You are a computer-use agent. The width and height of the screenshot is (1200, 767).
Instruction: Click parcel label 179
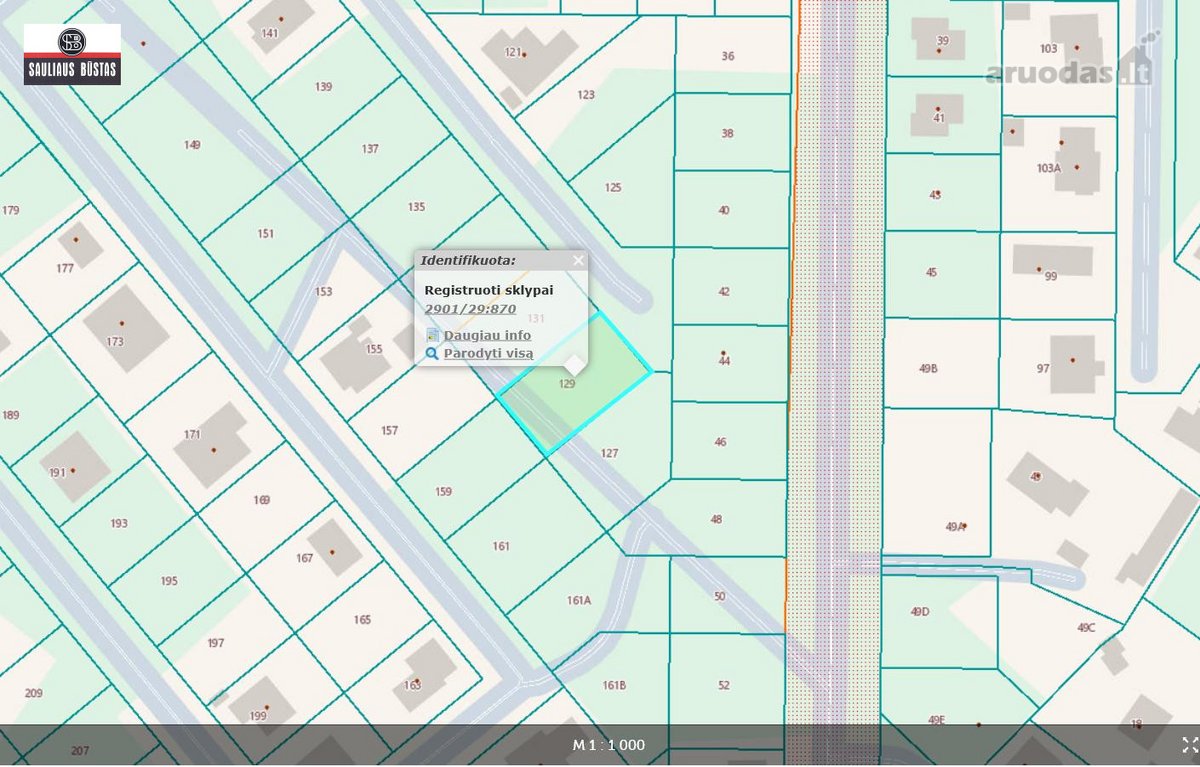11,210
